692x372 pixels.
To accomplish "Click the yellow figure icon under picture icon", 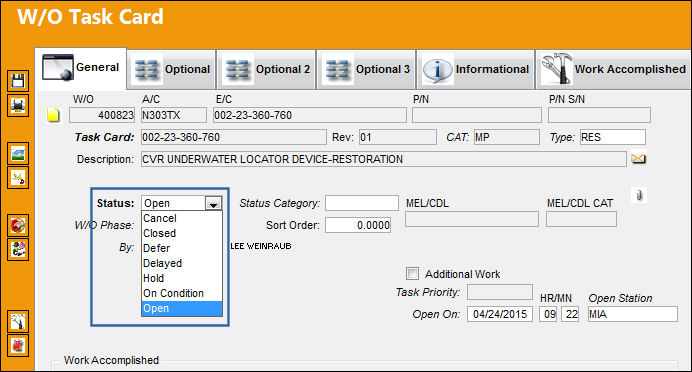I will pos(18,177).
